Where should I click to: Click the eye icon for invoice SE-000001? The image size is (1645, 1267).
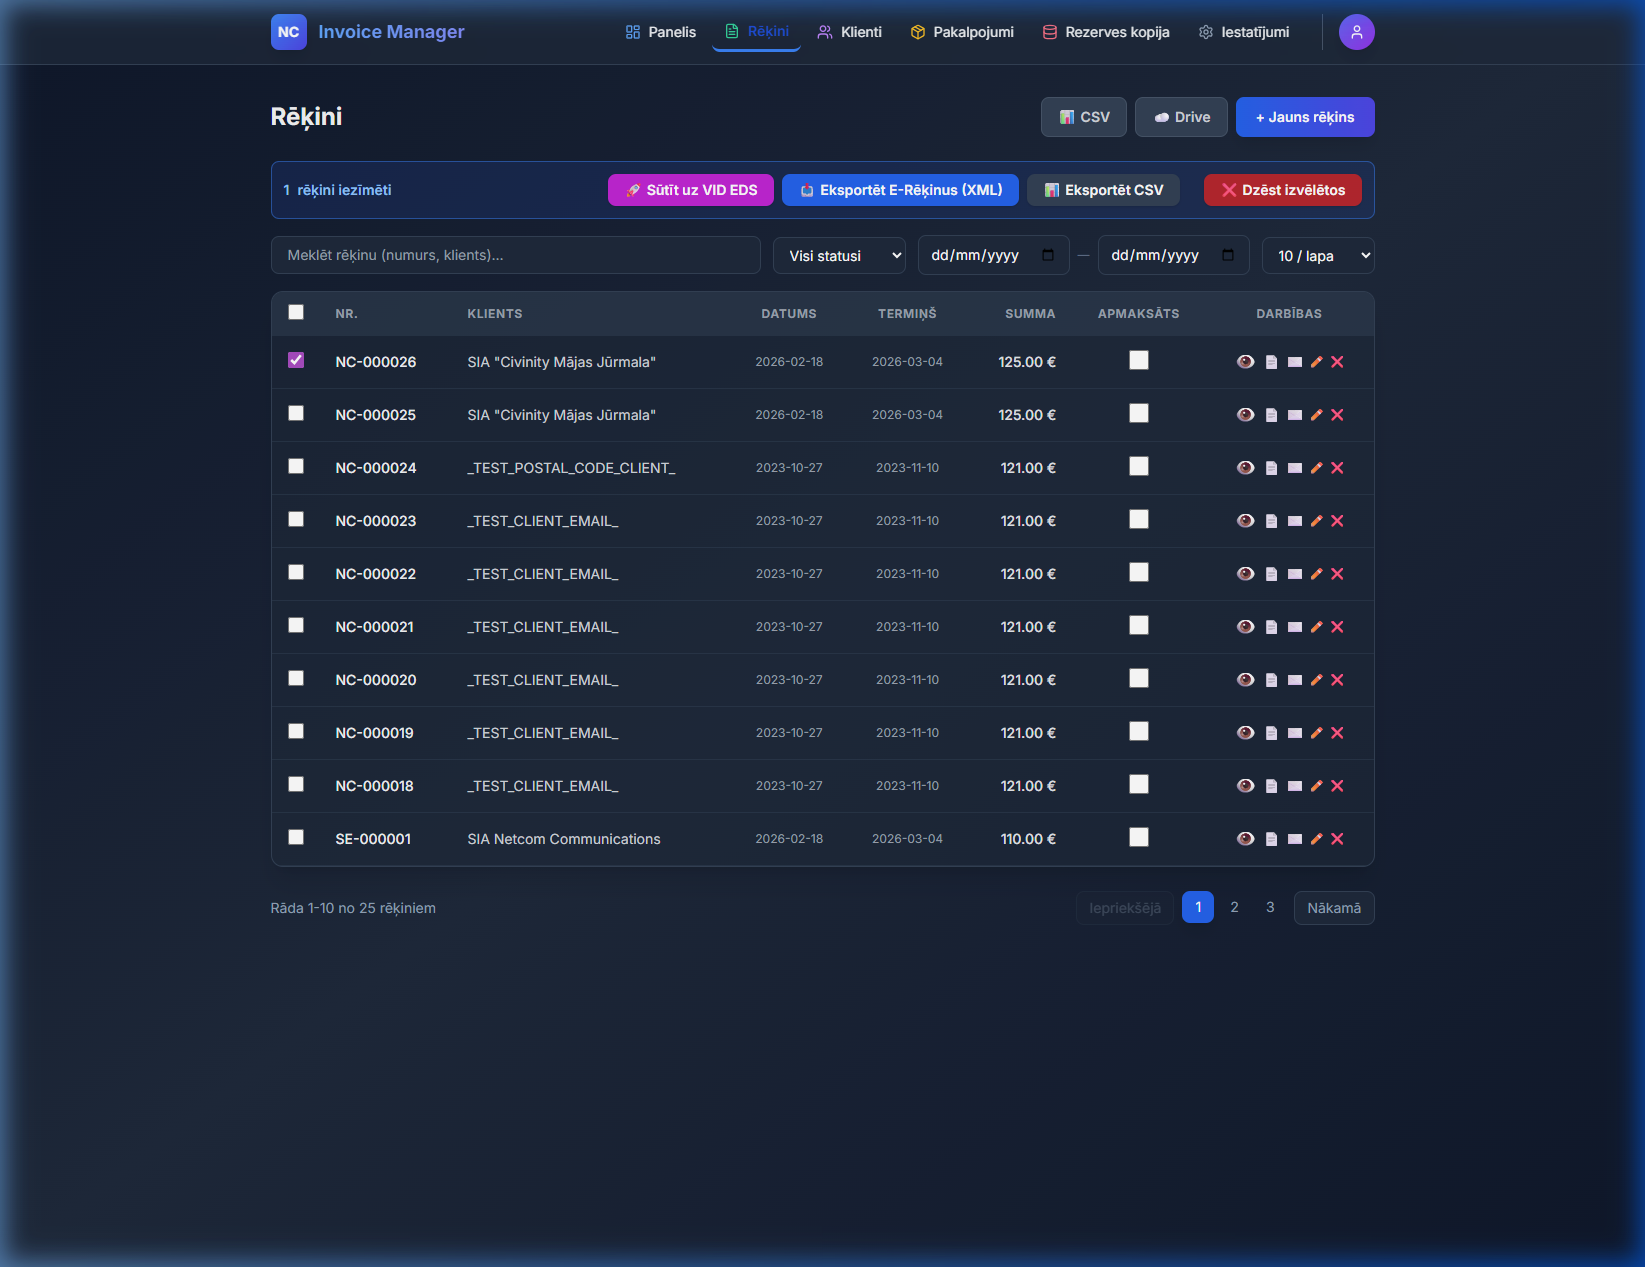click(1245, 839)
